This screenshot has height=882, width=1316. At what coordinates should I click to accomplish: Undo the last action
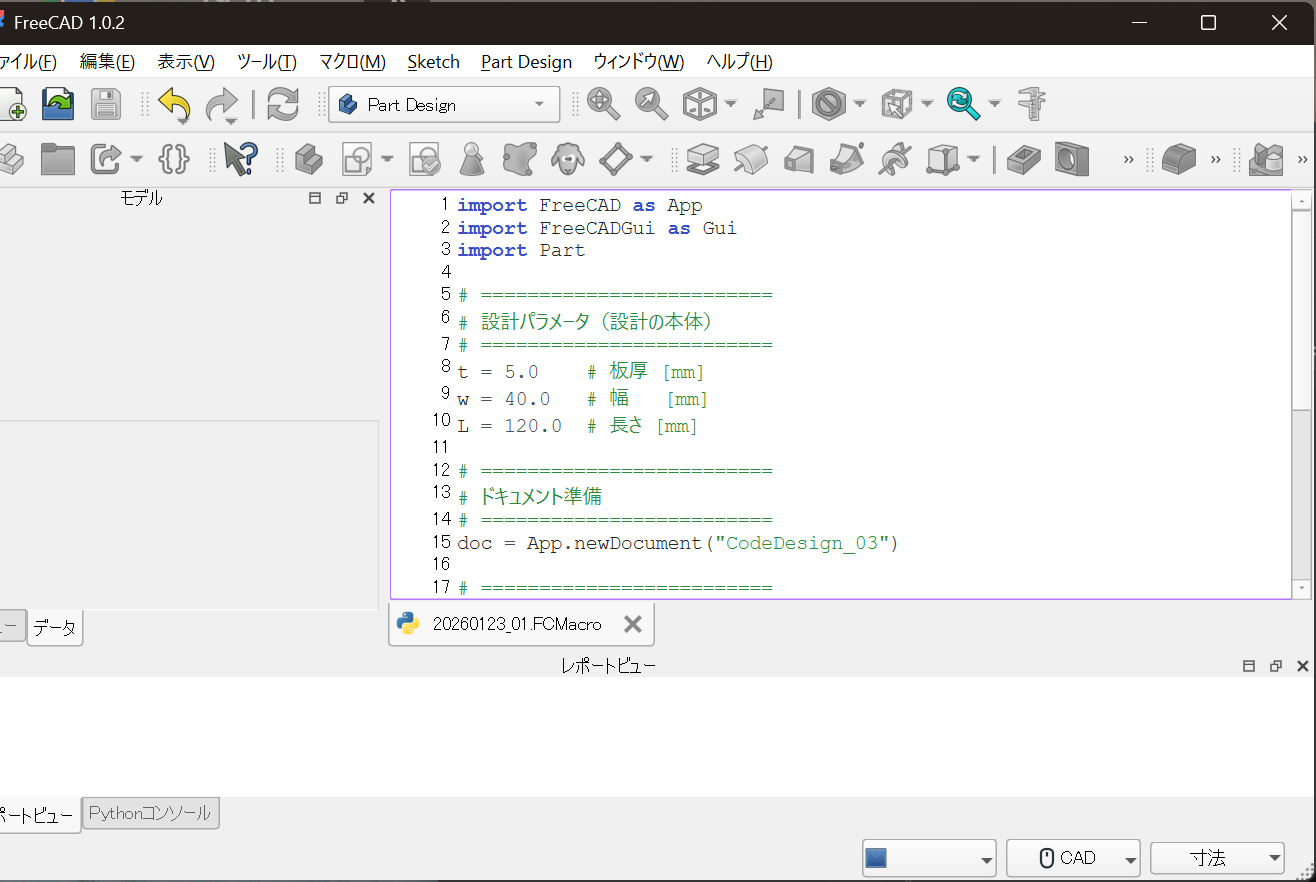click(x=174, y=104)
